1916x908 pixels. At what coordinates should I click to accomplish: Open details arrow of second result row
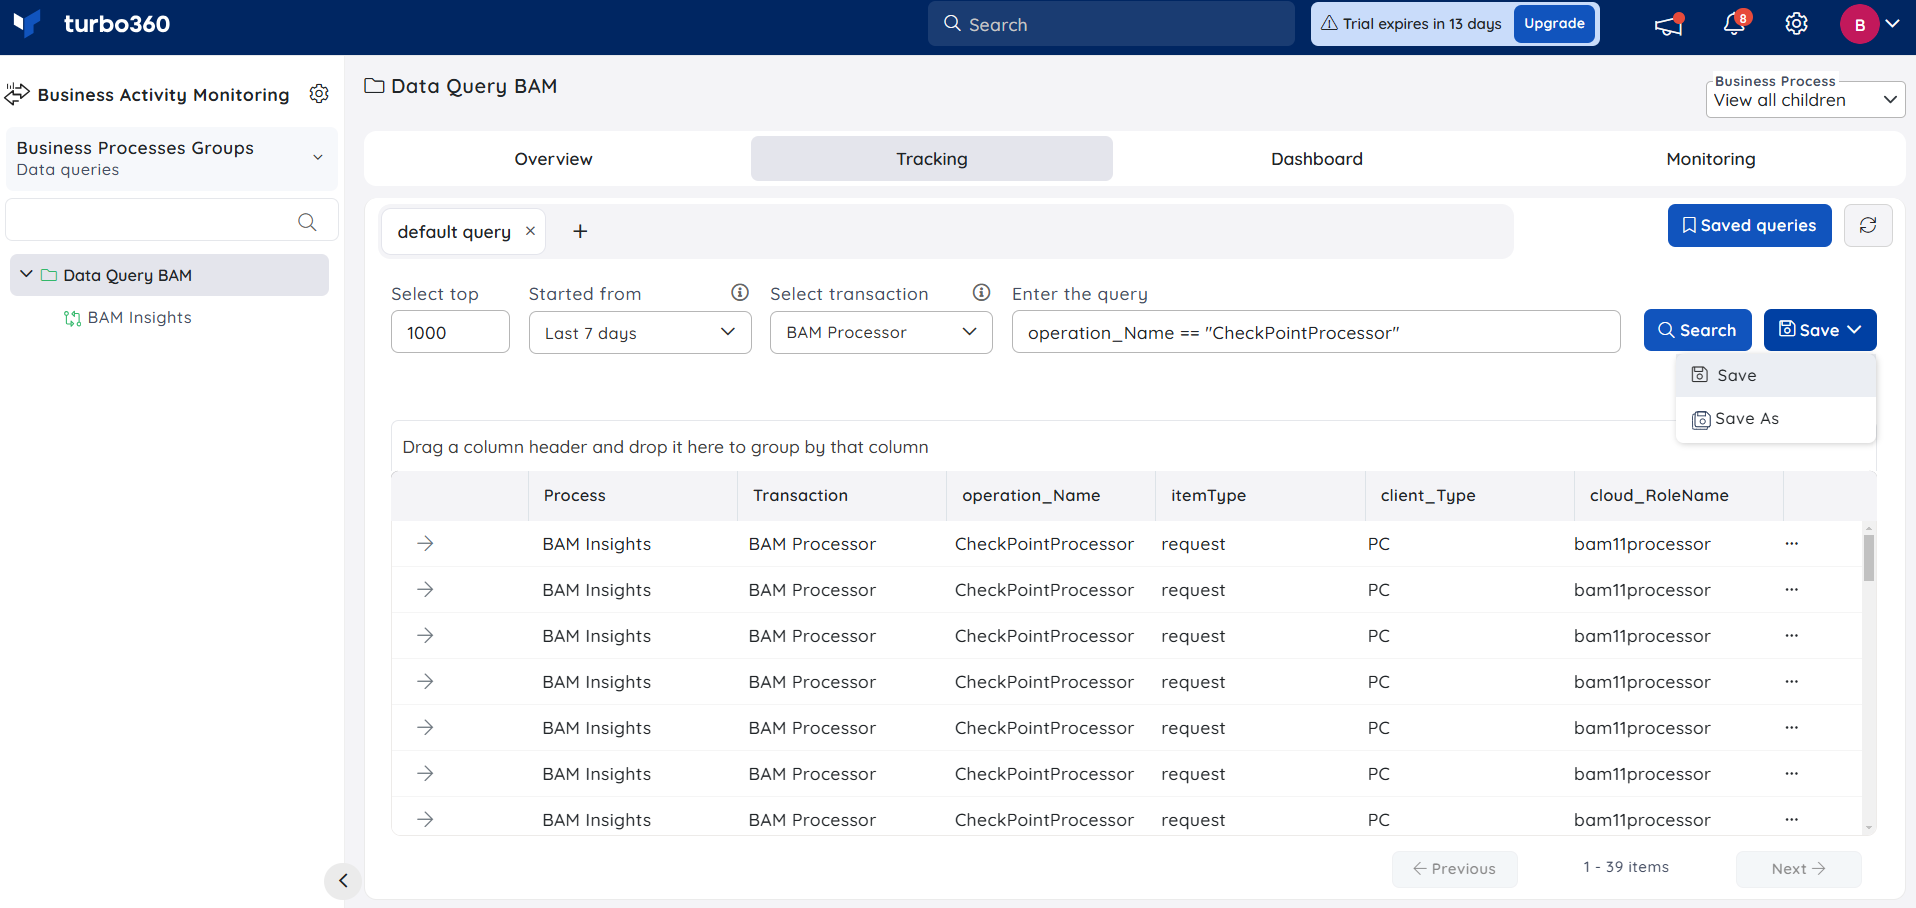(425, 589)
